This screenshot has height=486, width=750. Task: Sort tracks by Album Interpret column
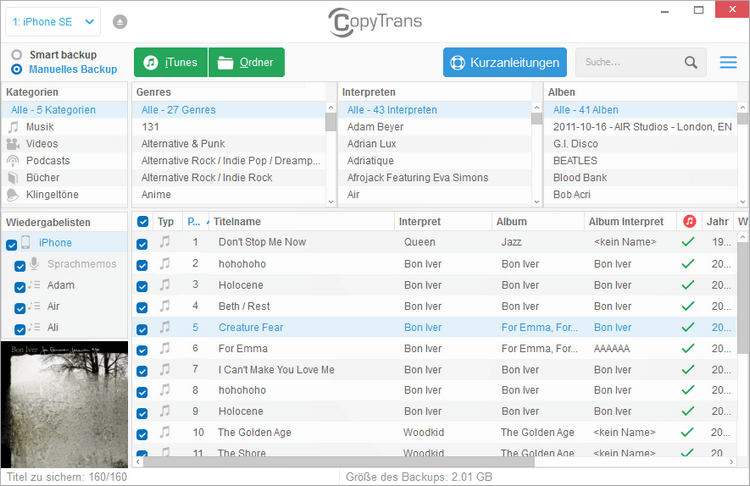630,221
